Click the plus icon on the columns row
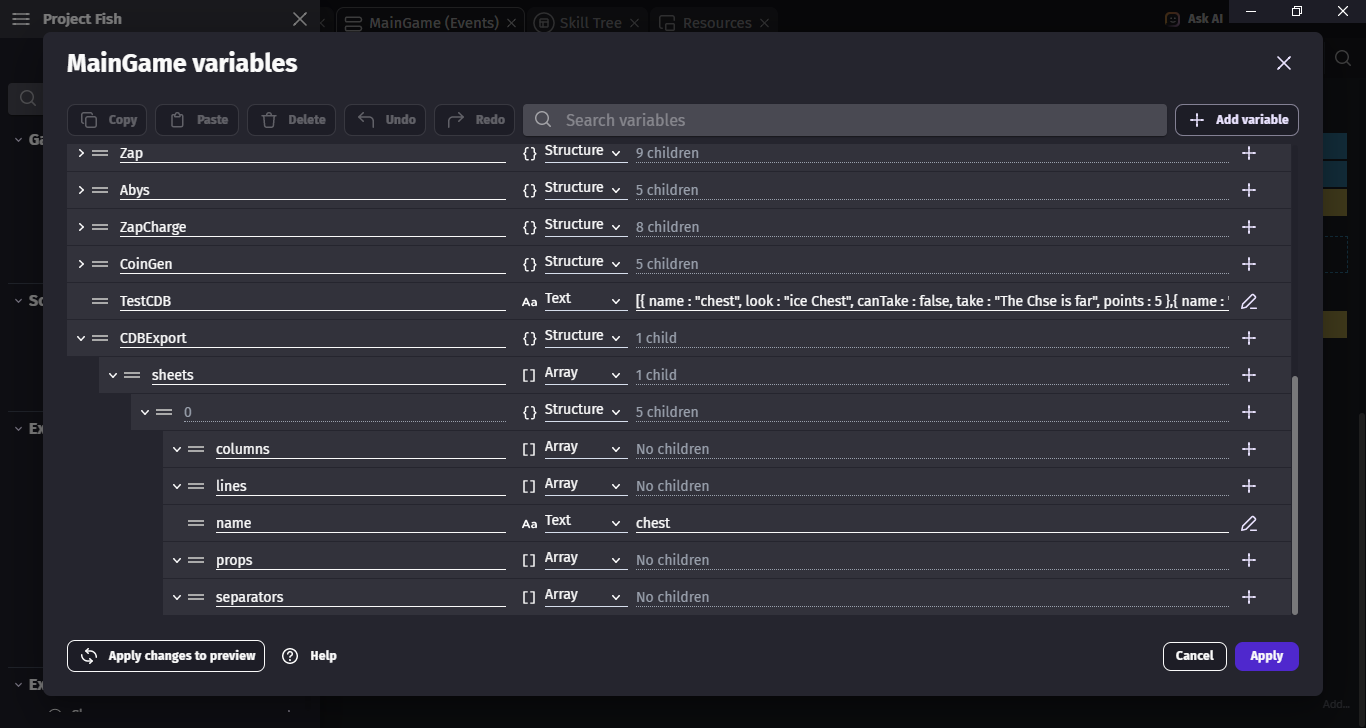The image size is (1366, 728). pos(1248,449)
